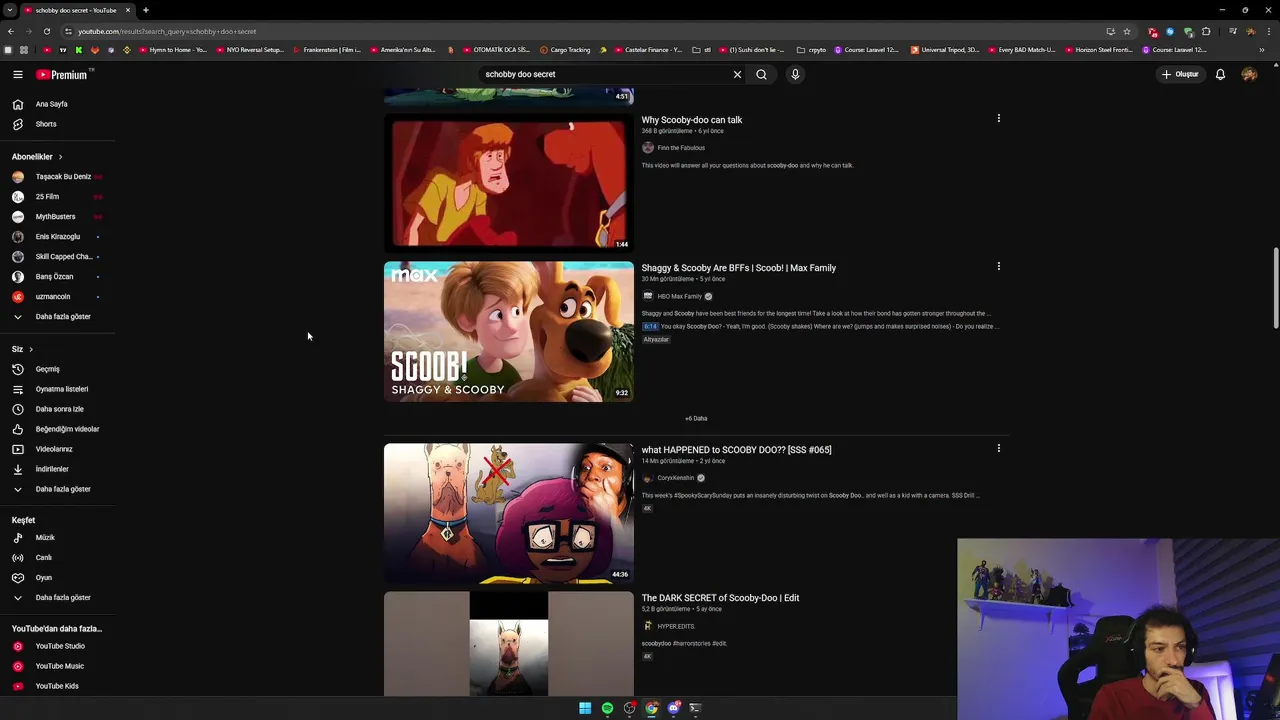Jump to the 6:14 timestamp chip
Viewport: 1280px width, 720px height.
tap(650, 327)
